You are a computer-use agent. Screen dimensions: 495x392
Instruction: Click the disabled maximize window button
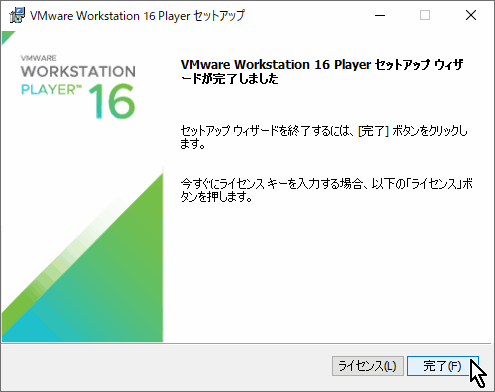[x=425, y=15]
